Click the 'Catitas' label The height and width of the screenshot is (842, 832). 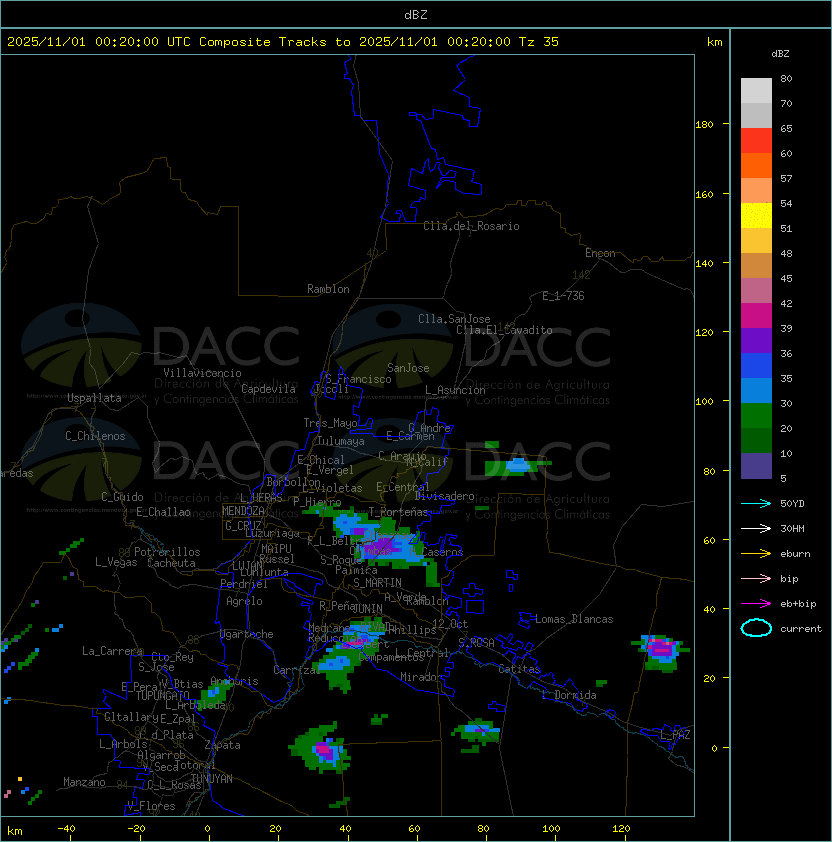519,669
